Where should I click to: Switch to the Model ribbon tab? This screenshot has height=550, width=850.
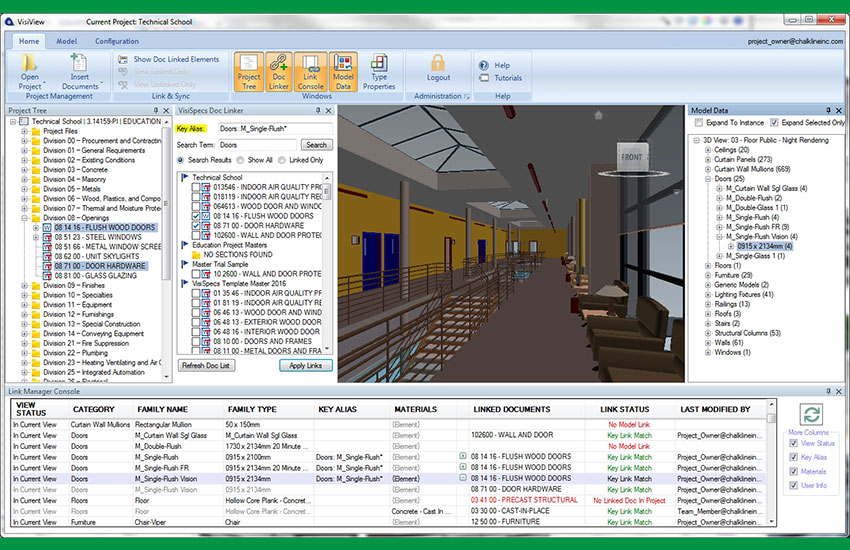(x=67, y=41)
